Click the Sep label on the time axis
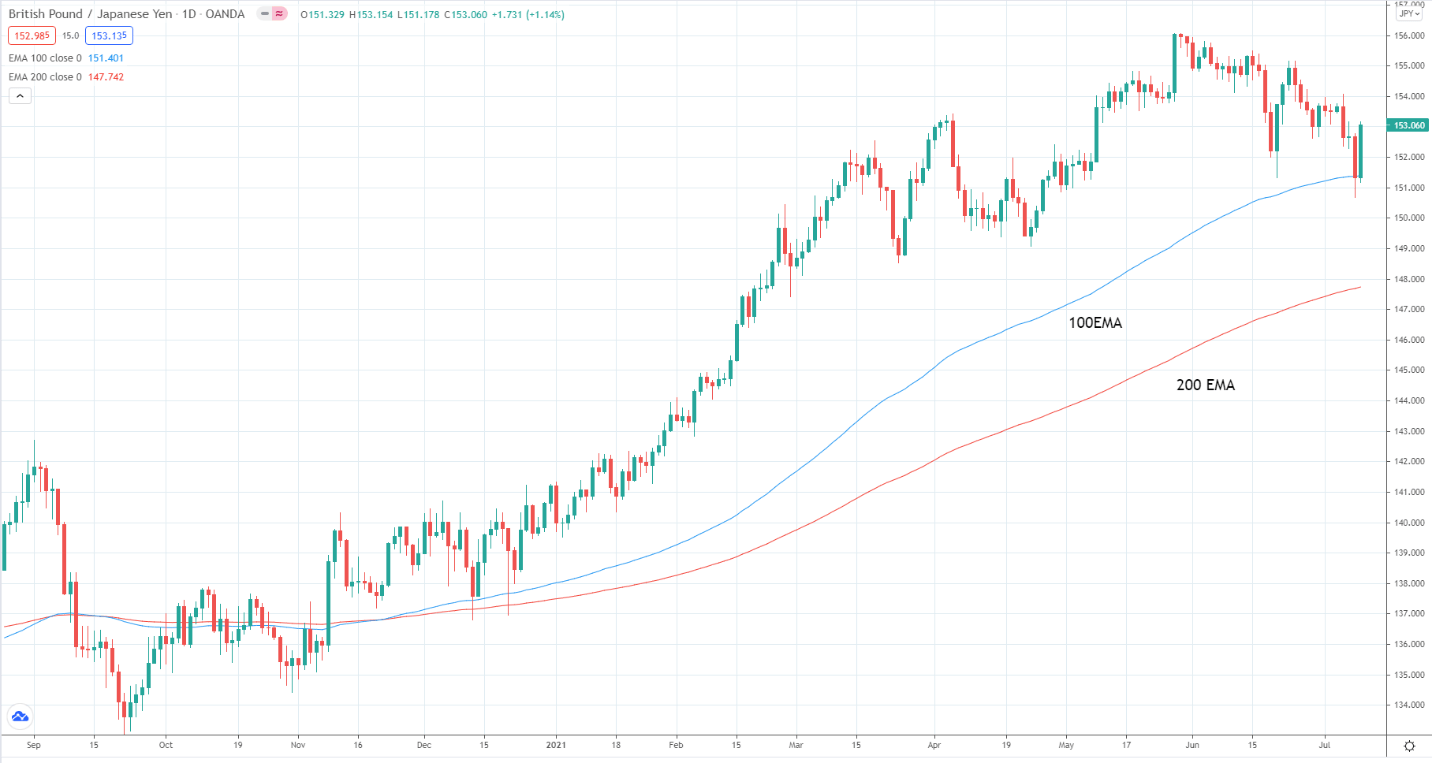Screen dimensions: 1432x763 (x=33, y=745)
